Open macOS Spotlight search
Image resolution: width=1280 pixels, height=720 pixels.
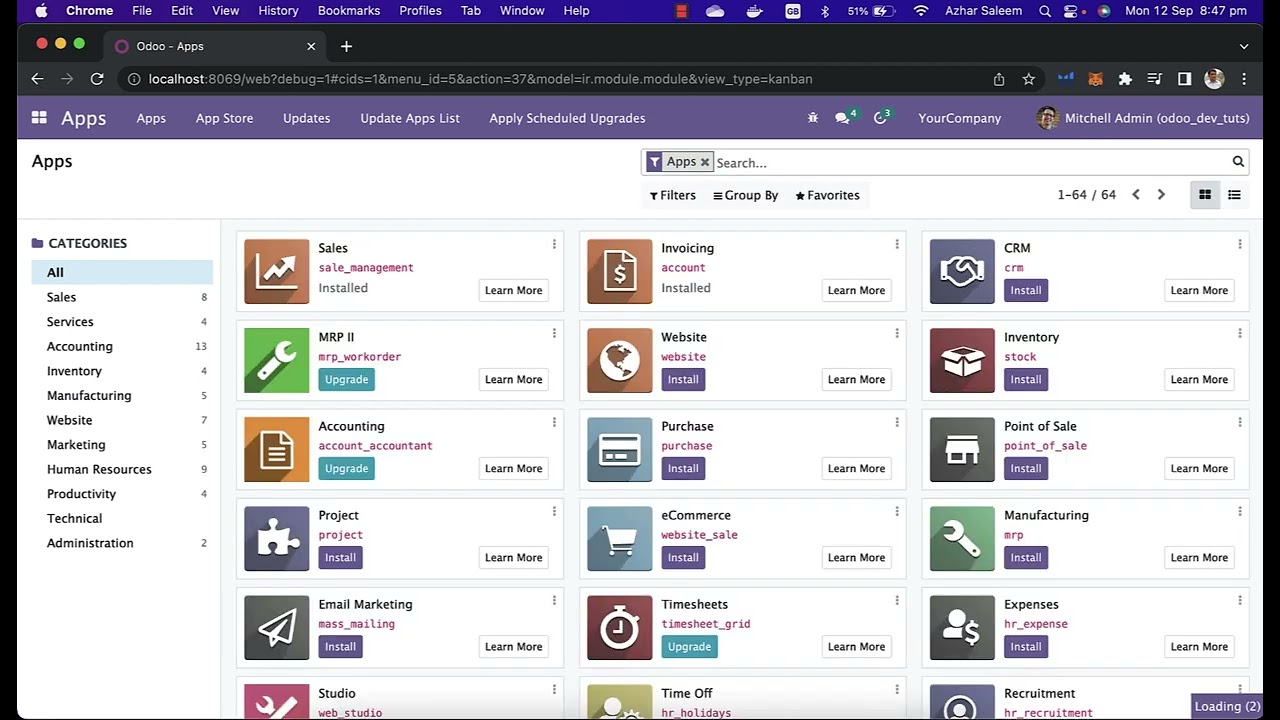[x=1045, y=11]
